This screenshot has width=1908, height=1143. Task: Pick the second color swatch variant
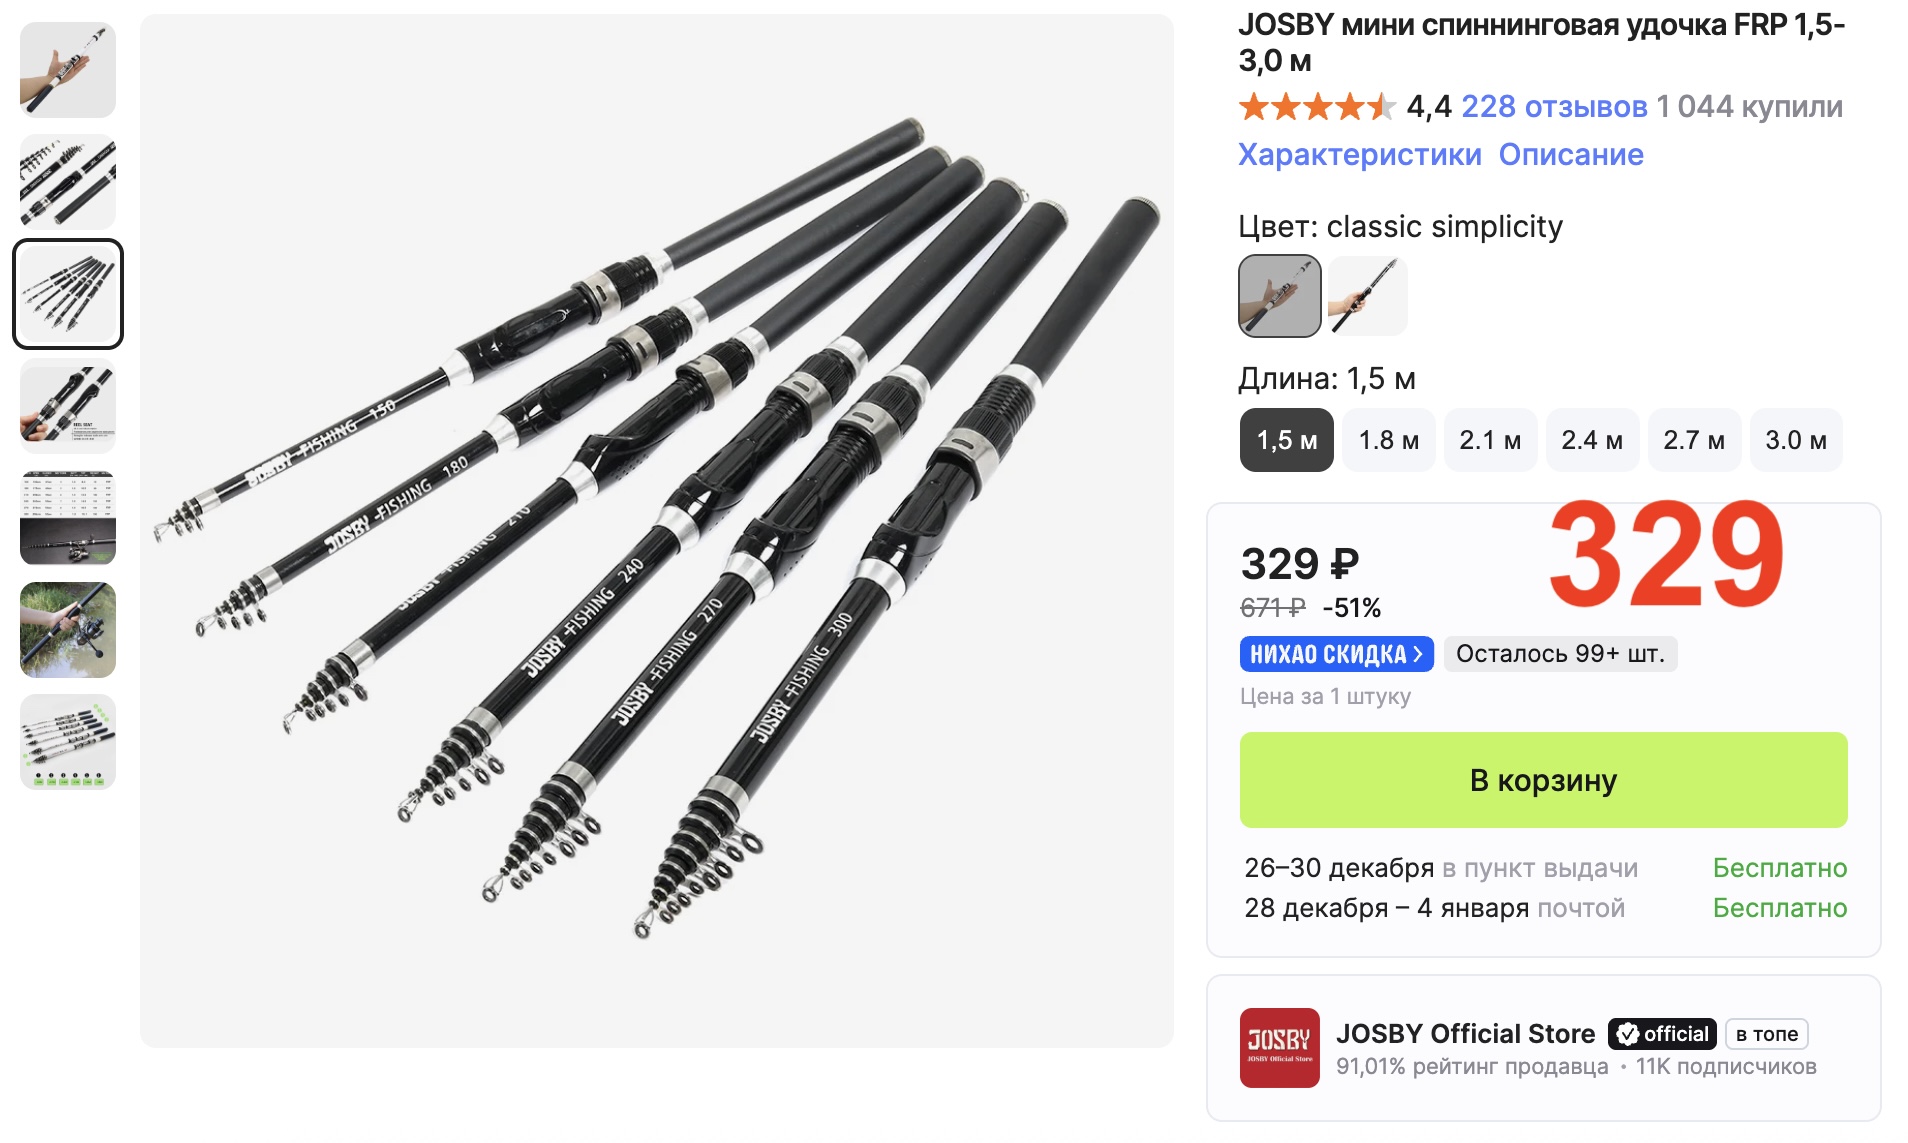tap(1367, 296)
